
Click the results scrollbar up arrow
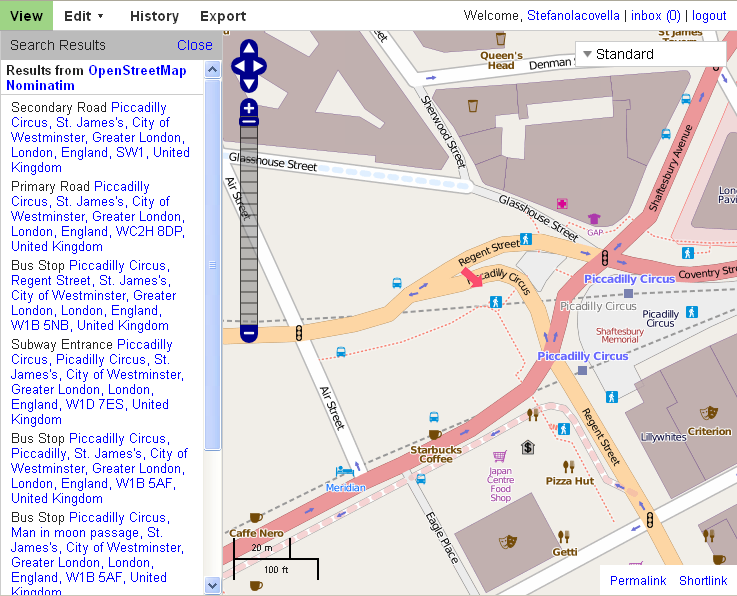[x=212, y=70]
